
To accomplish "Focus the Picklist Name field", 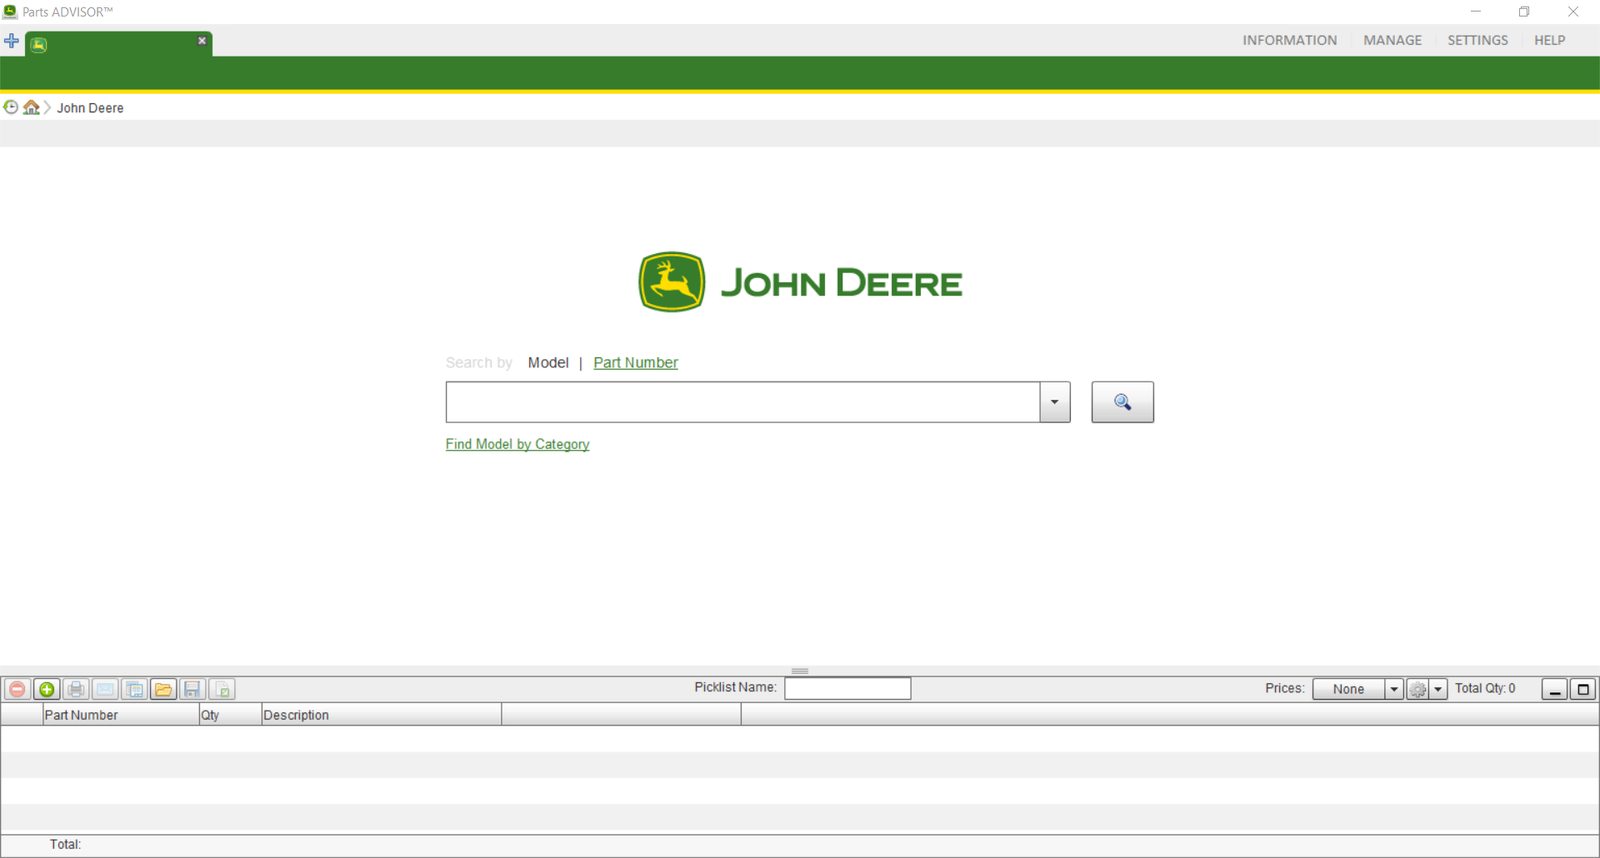I will click(x=847, y=688).
